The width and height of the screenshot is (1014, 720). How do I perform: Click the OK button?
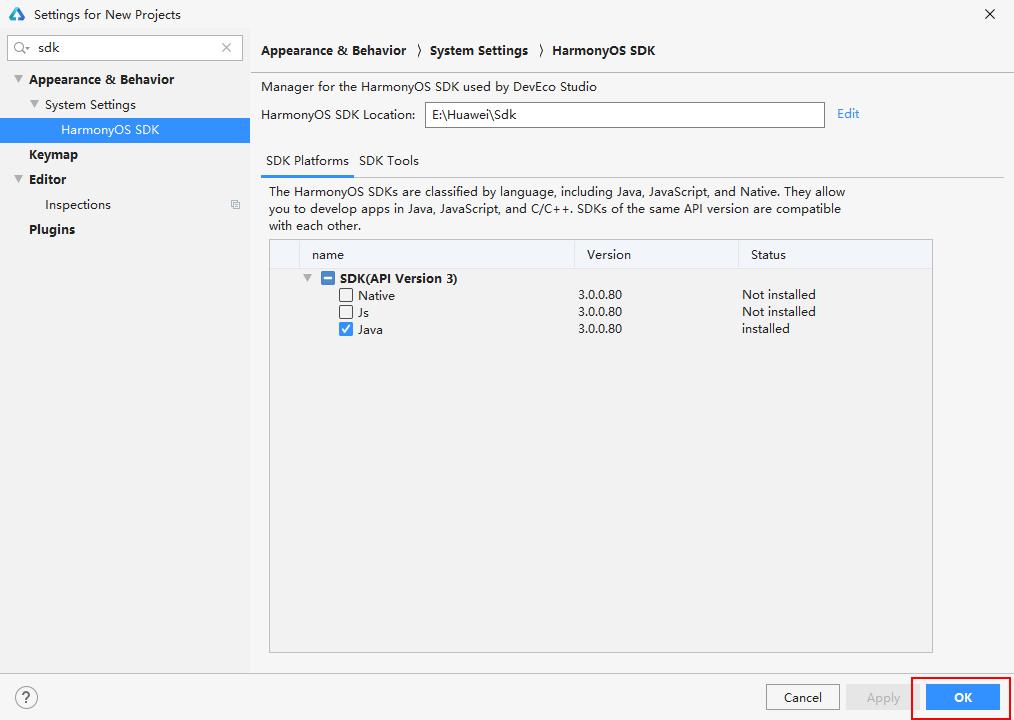pyautogui.click(x=962, y=697)
